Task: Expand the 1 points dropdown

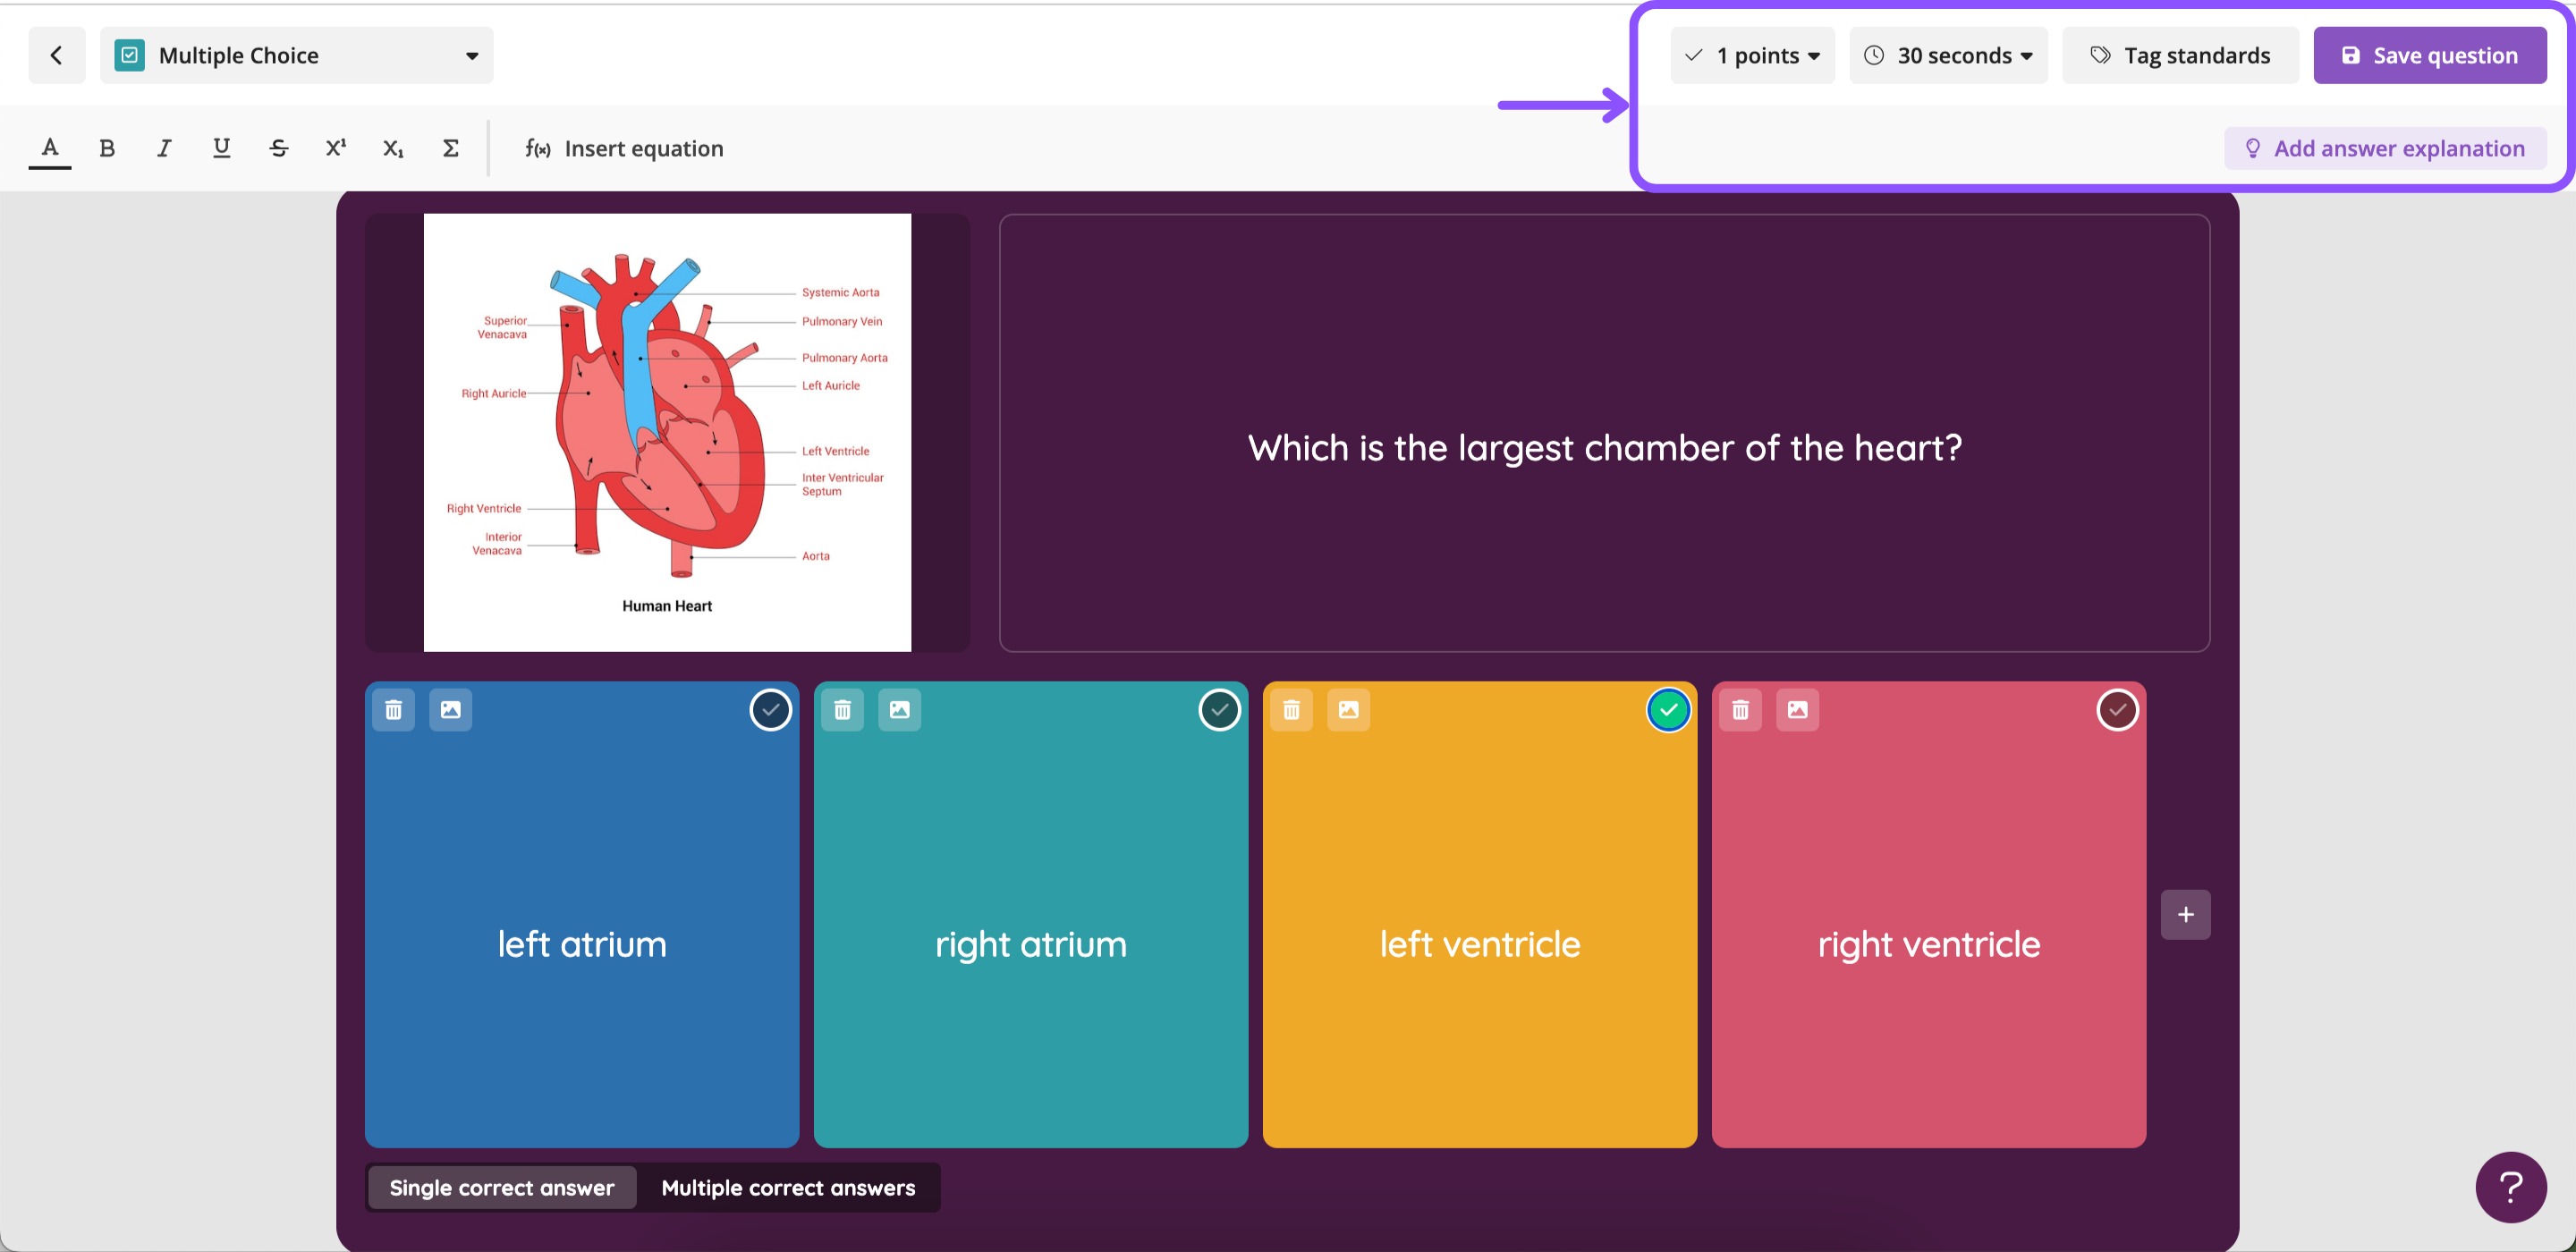Action: [1752, 55]
